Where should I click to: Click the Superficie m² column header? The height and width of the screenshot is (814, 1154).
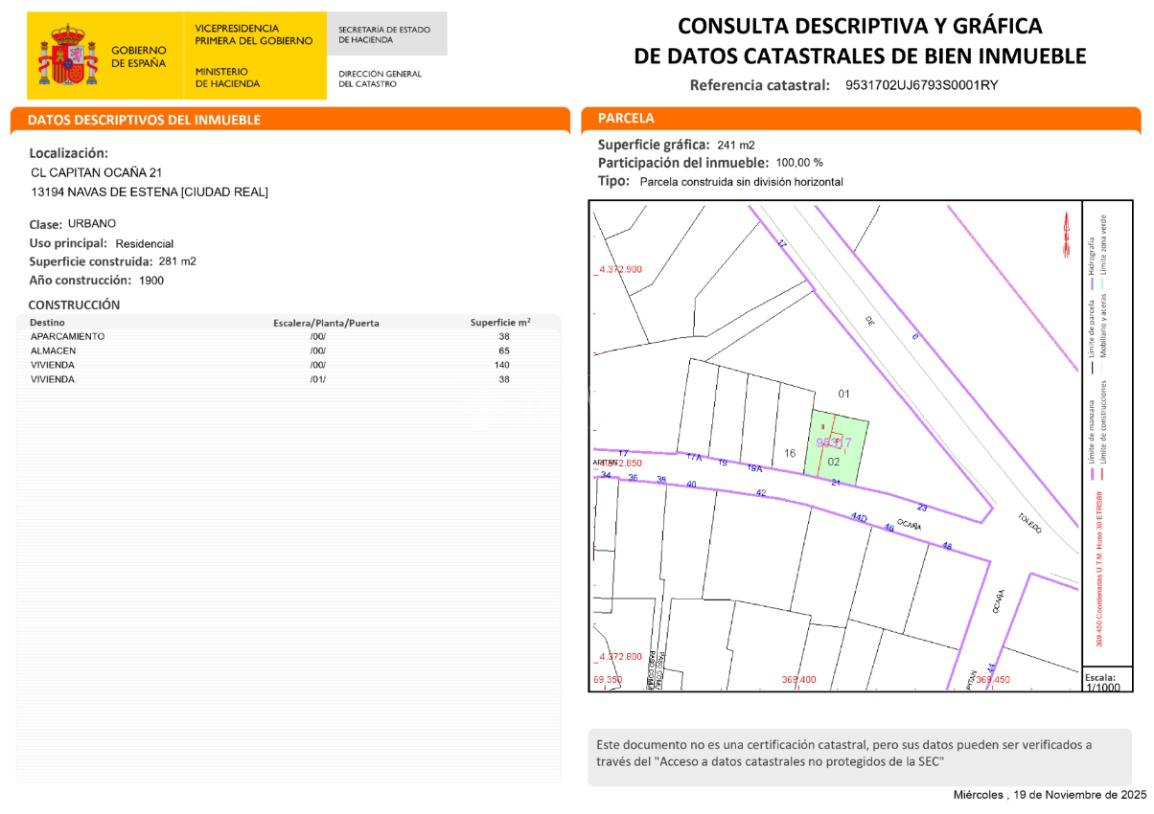(500, 323)
